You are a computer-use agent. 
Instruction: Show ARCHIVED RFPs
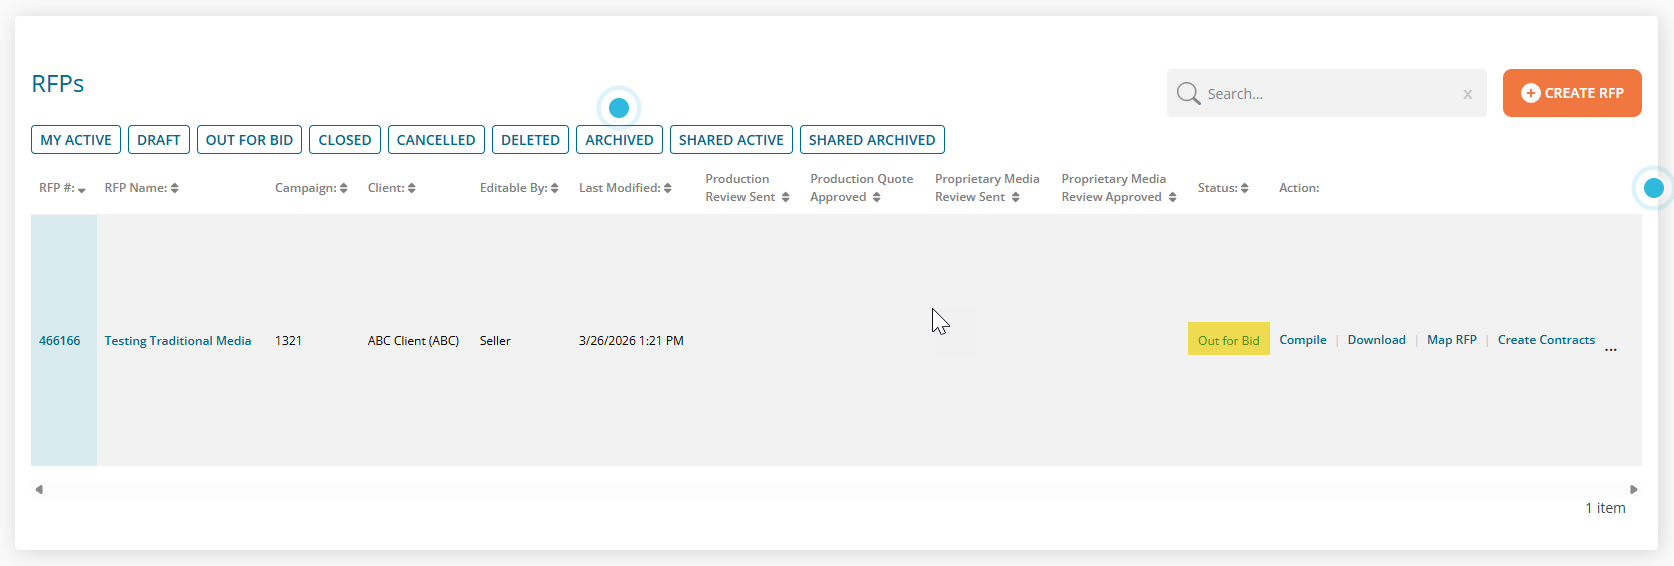[619, 140]
